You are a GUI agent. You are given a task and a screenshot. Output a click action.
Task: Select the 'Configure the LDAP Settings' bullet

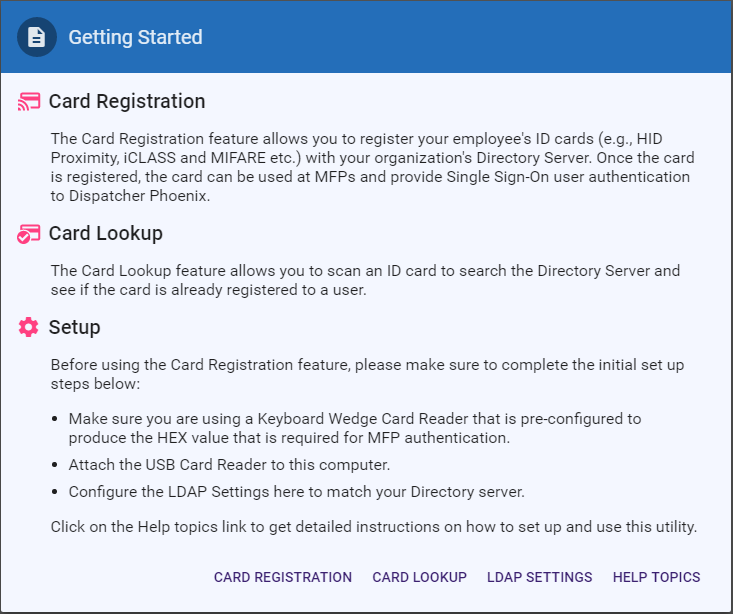point(296,492)
